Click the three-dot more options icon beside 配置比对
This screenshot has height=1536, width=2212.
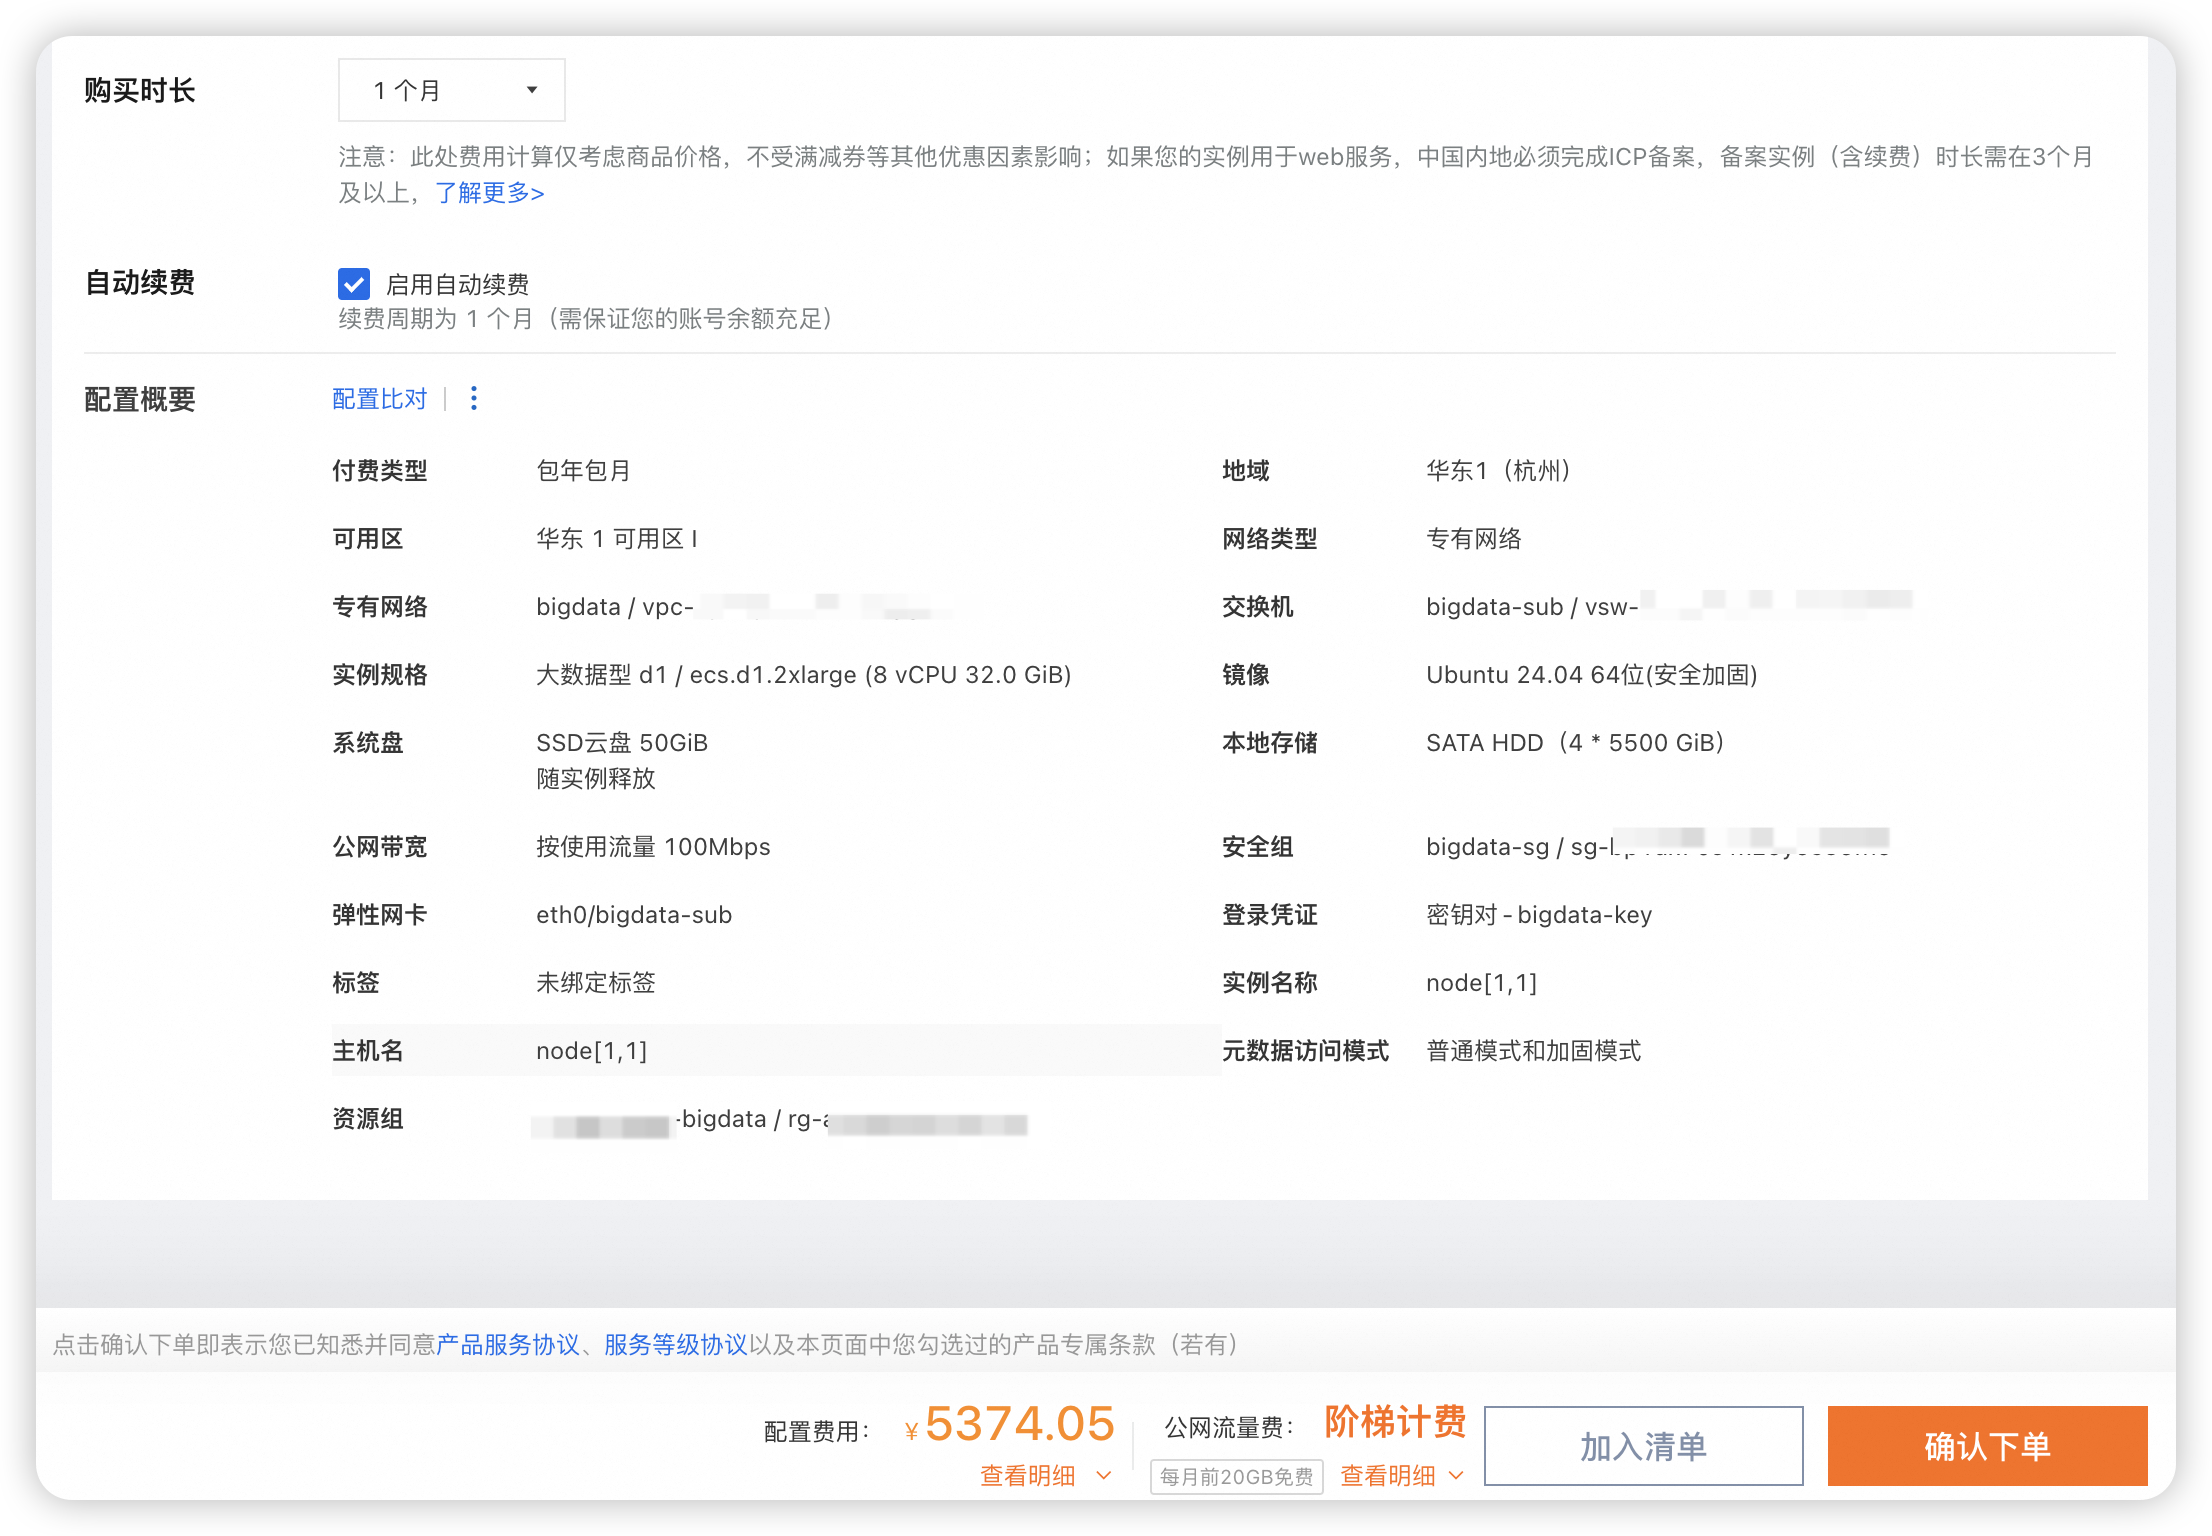(x=473, y=398)
